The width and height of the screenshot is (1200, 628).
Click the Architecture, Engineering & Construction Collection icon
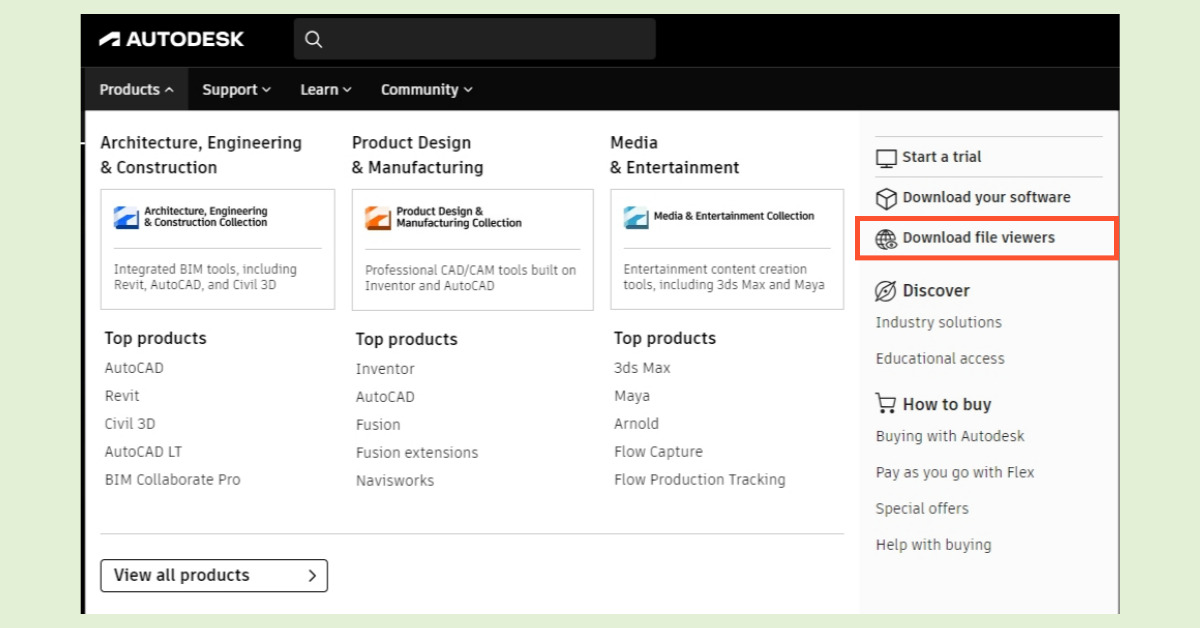(126, 217)
